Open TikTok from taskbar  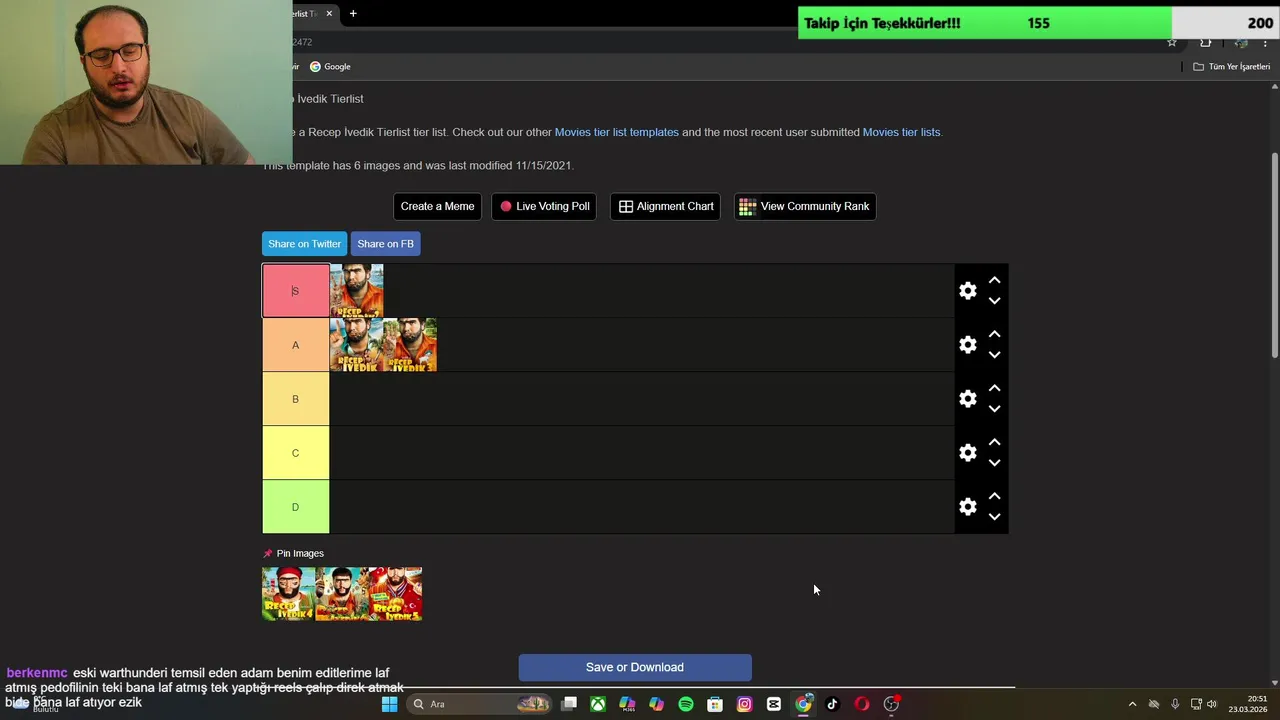832,704
